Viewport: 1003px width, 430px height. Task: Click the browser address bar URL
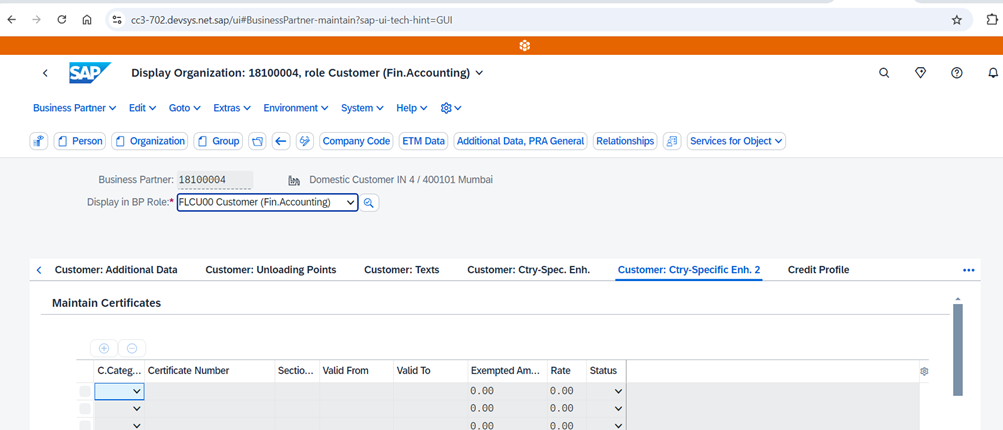292,20
